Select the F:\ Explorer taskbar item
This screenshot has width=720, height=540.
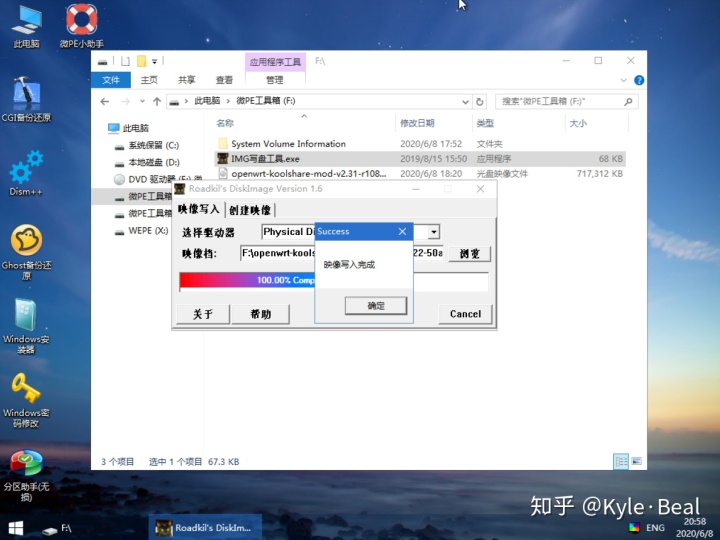[57, 529]
